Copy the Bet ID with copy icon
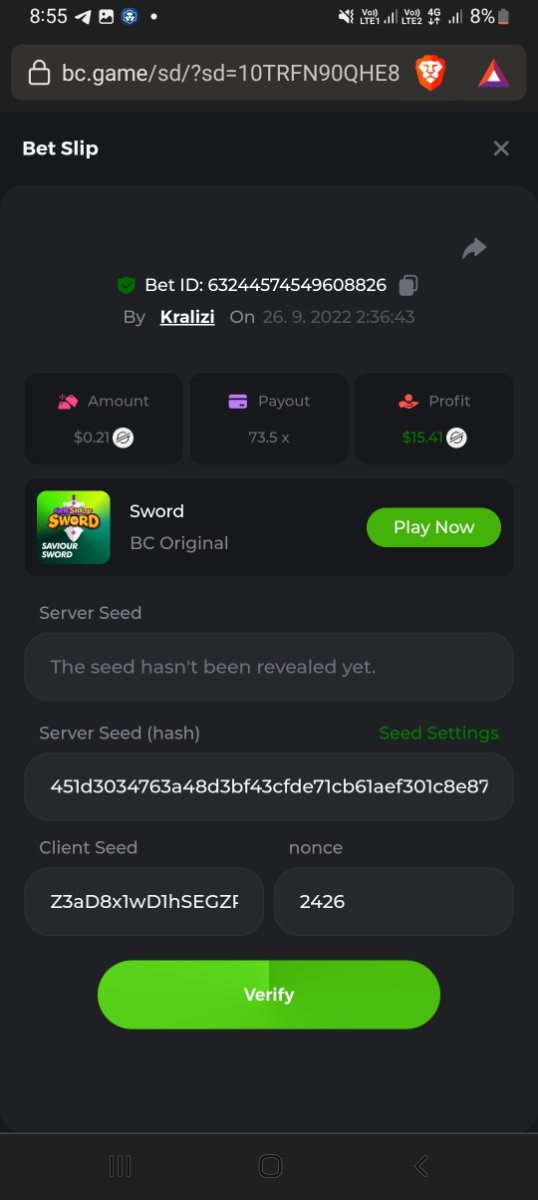Image resolution: width=538 pixels, height=1200 pixels. click(x=408, y=285)
